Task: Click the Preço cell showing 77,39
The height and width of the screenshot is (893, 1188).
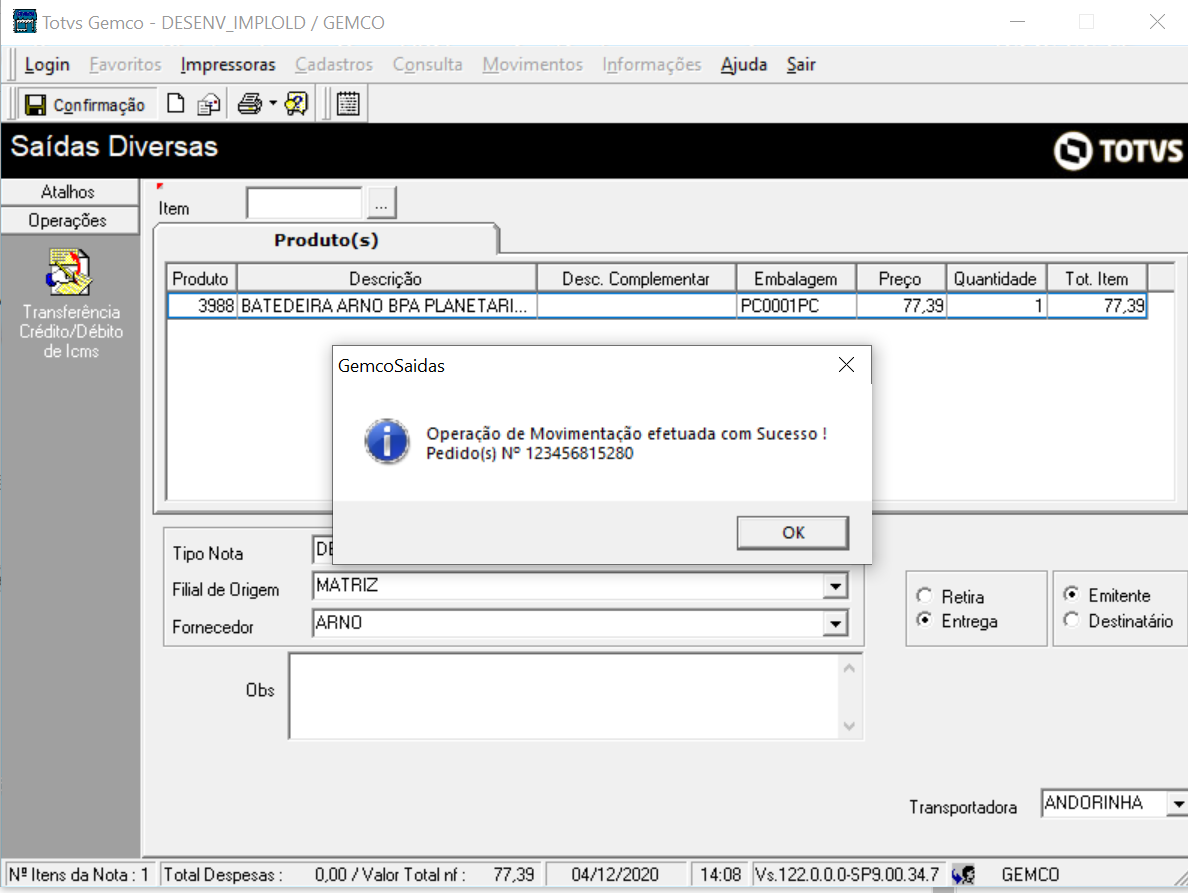Action: click(x=901, y=306)
